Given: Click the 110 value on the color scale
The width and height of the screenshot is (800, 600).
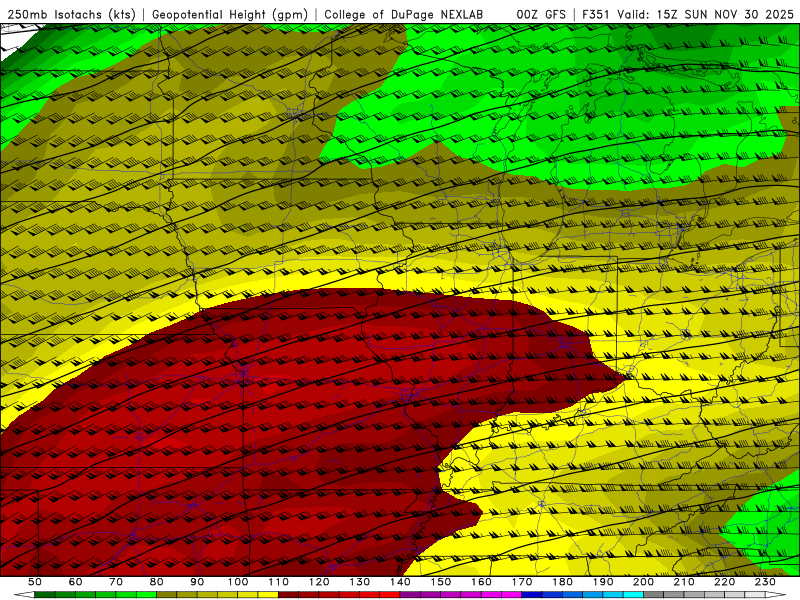Looking at the screenshot, I should coord(279,582).
